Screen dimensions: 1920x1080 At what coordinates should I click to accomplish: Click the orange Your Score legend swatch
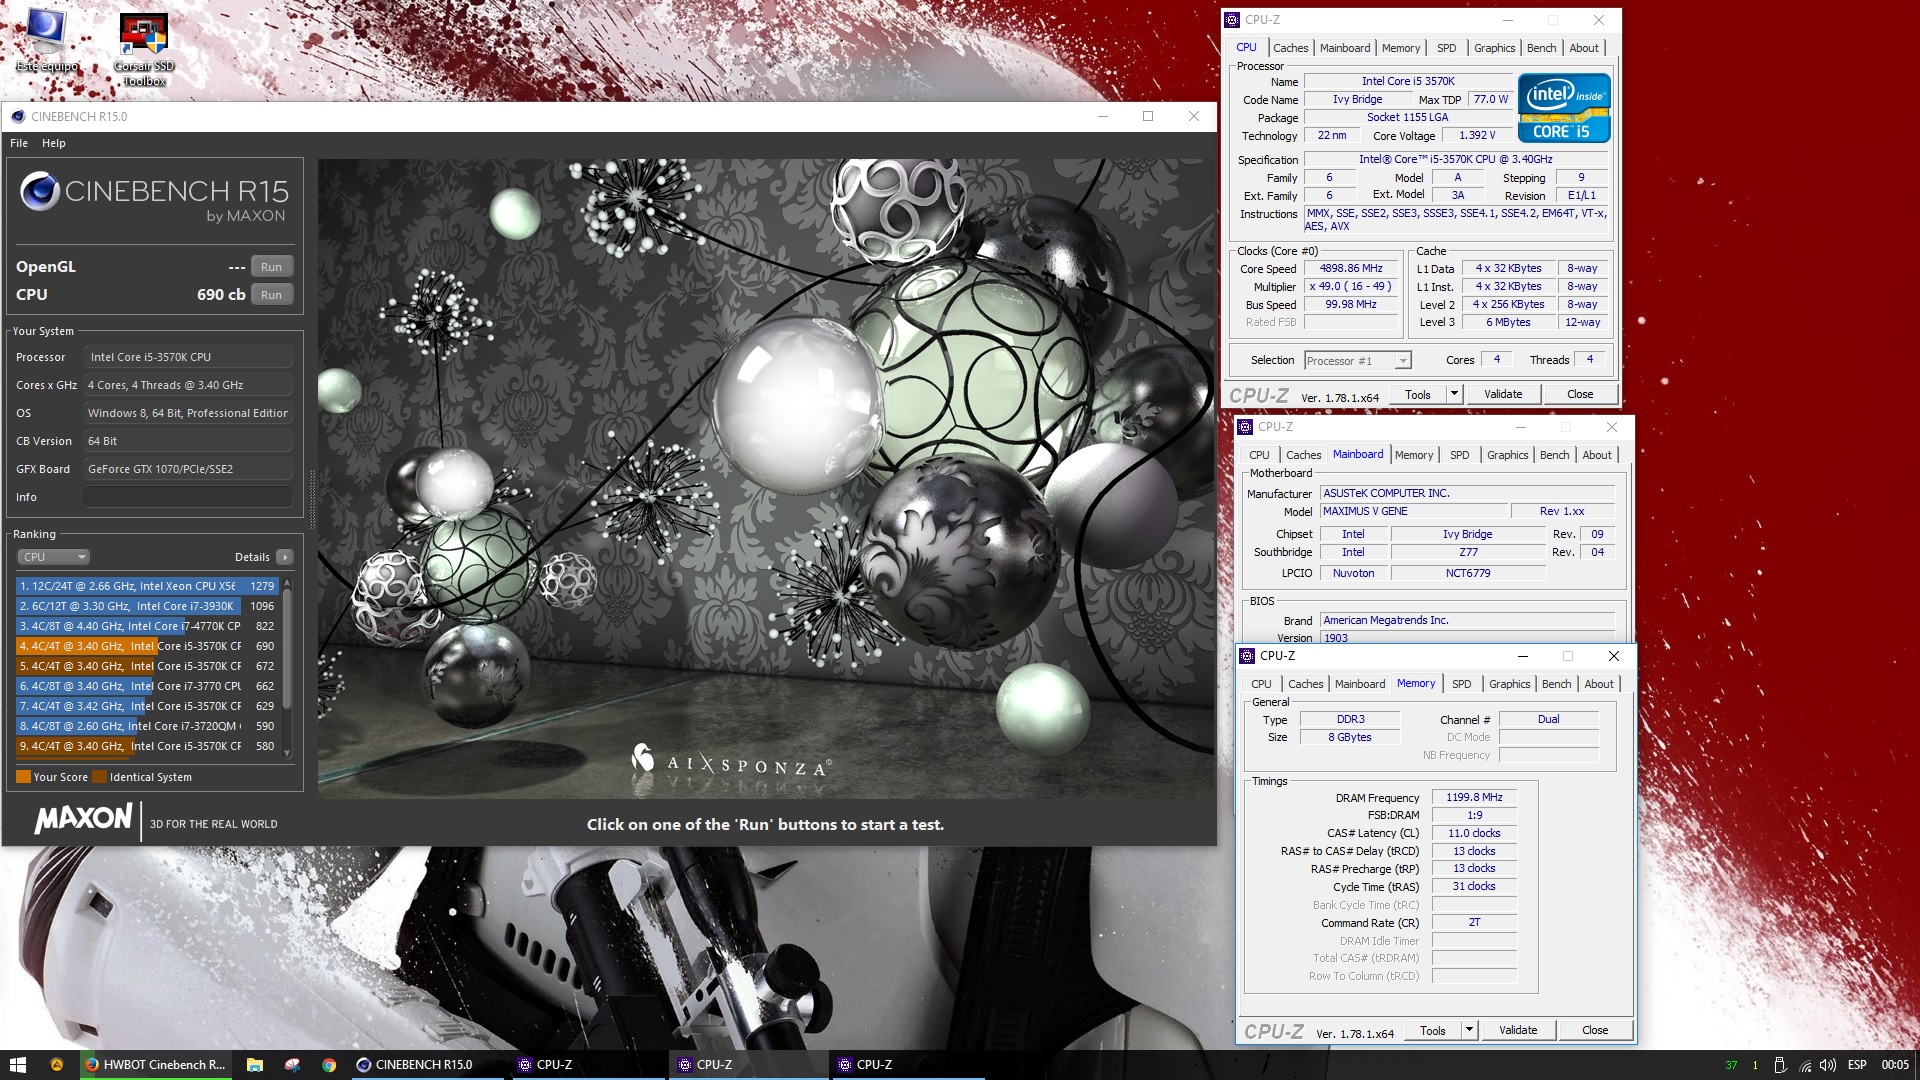click(x=23, y=777)
